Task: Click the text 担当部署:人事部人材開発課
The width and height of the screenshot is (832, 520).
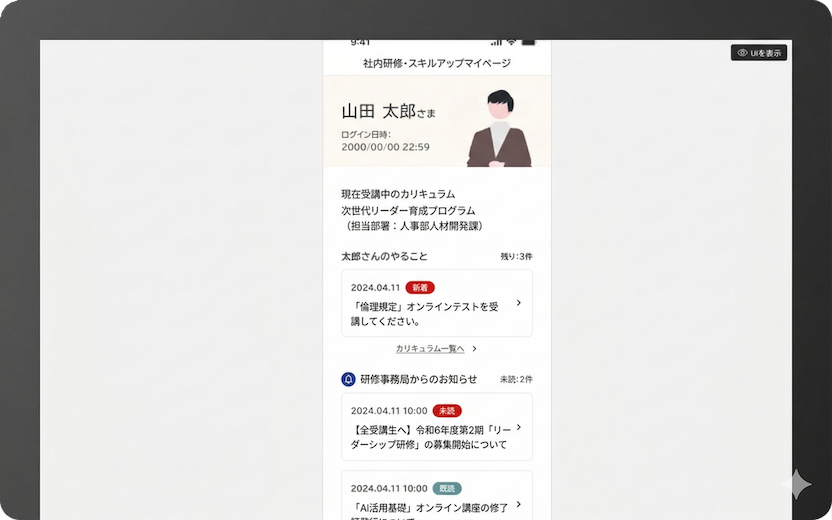Action: [x=413, y=226]
